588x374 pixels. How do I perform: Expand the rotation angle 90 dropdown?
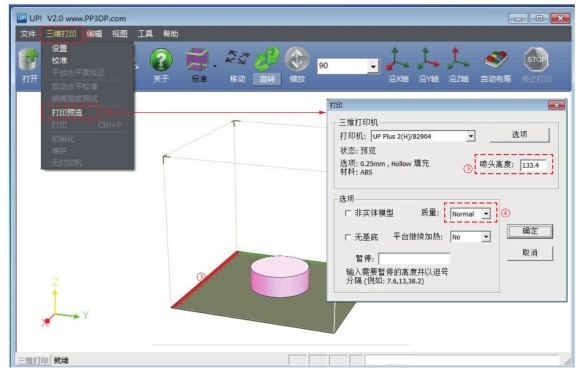(373, 66)
